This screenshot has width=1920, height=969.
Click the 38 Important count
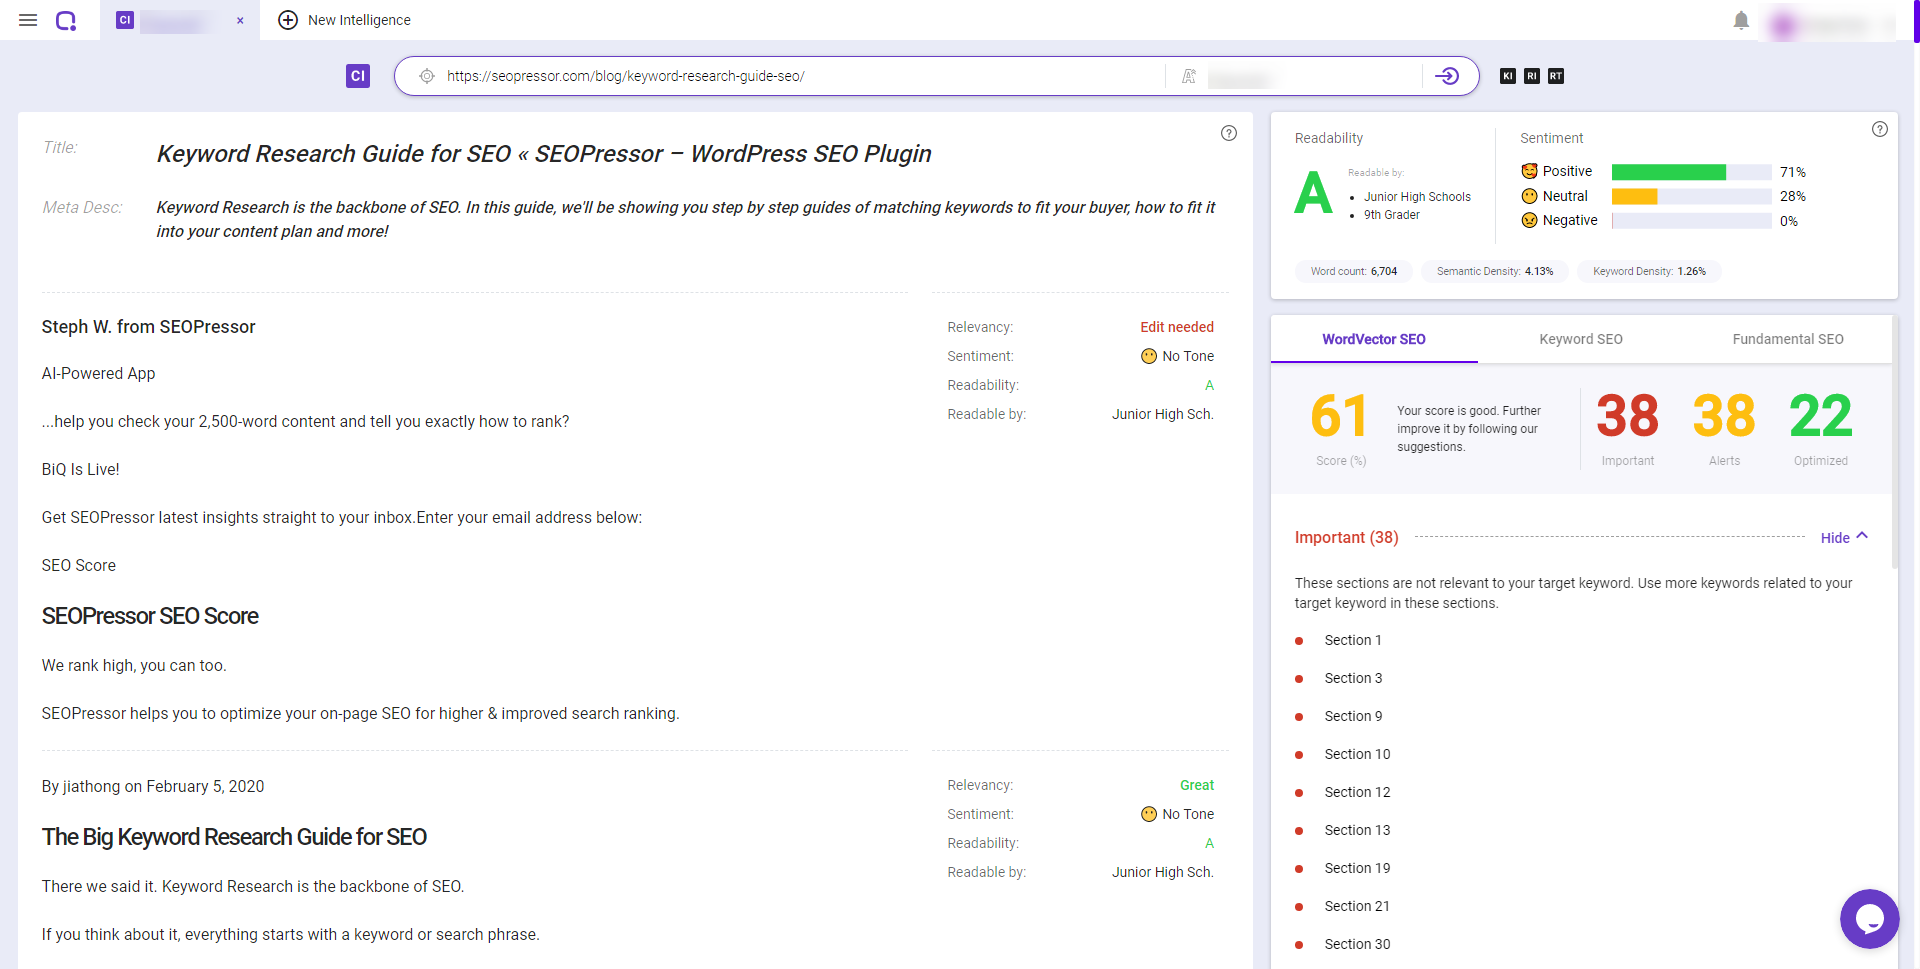1627,416
